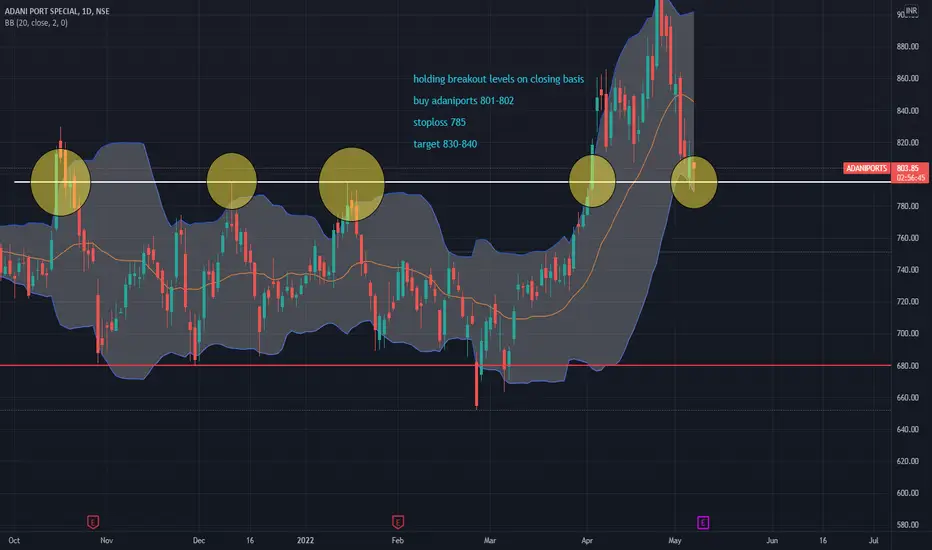932x550 pixels.
Task: Click the red earnings marker near November
Action: [x=93, y=522]
